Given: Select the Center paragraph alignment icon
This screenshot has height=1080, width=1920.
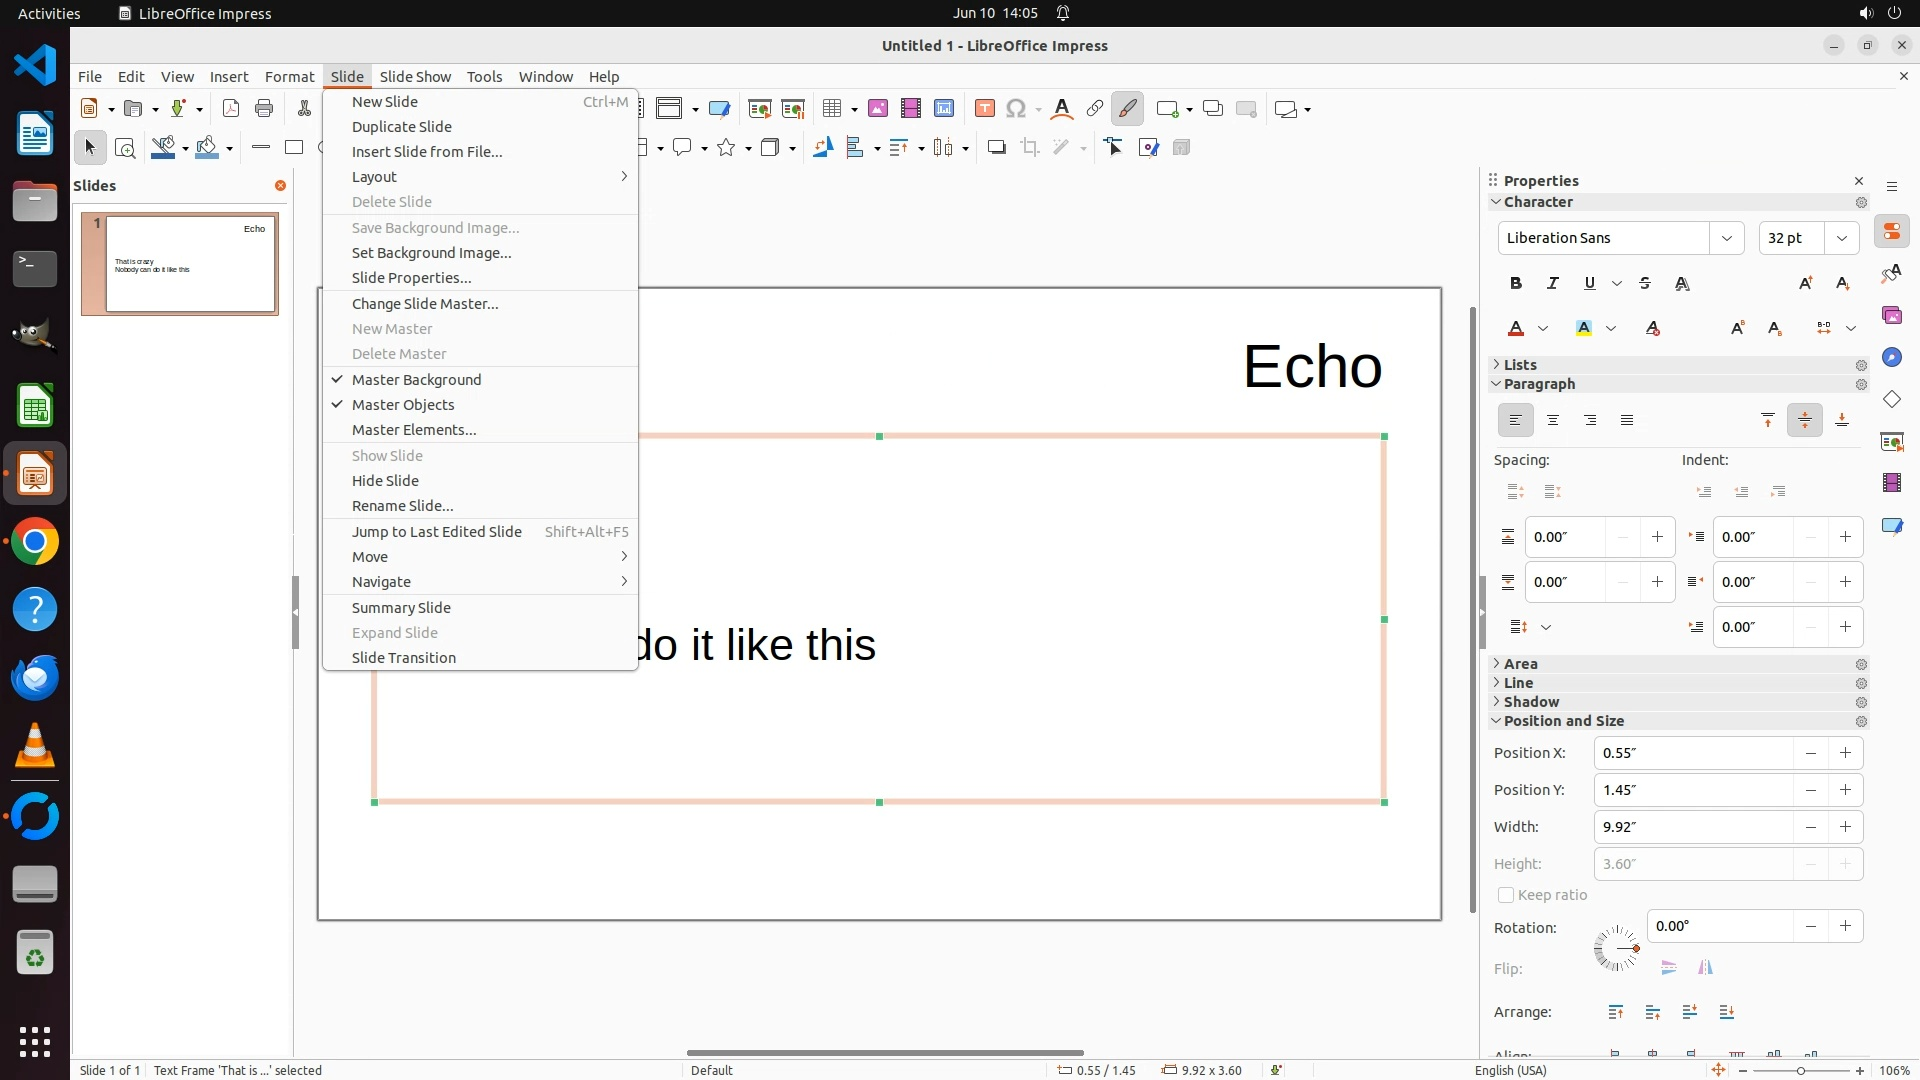Looking at the screenshot, I should 1553,421.
